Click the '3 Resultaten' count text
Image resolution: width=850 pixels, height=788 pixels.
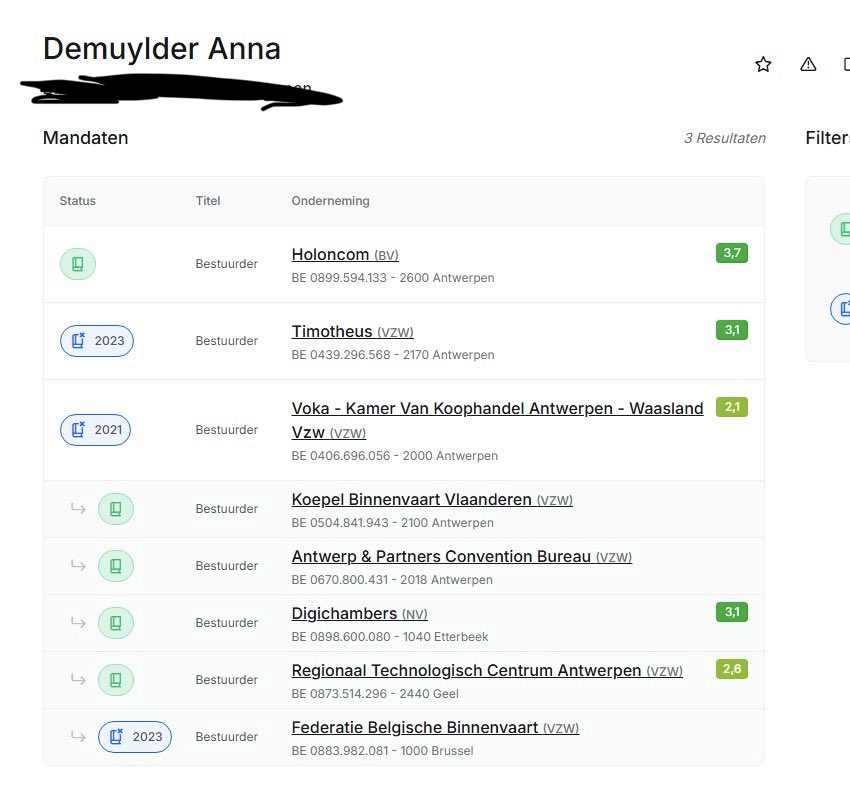725,138
